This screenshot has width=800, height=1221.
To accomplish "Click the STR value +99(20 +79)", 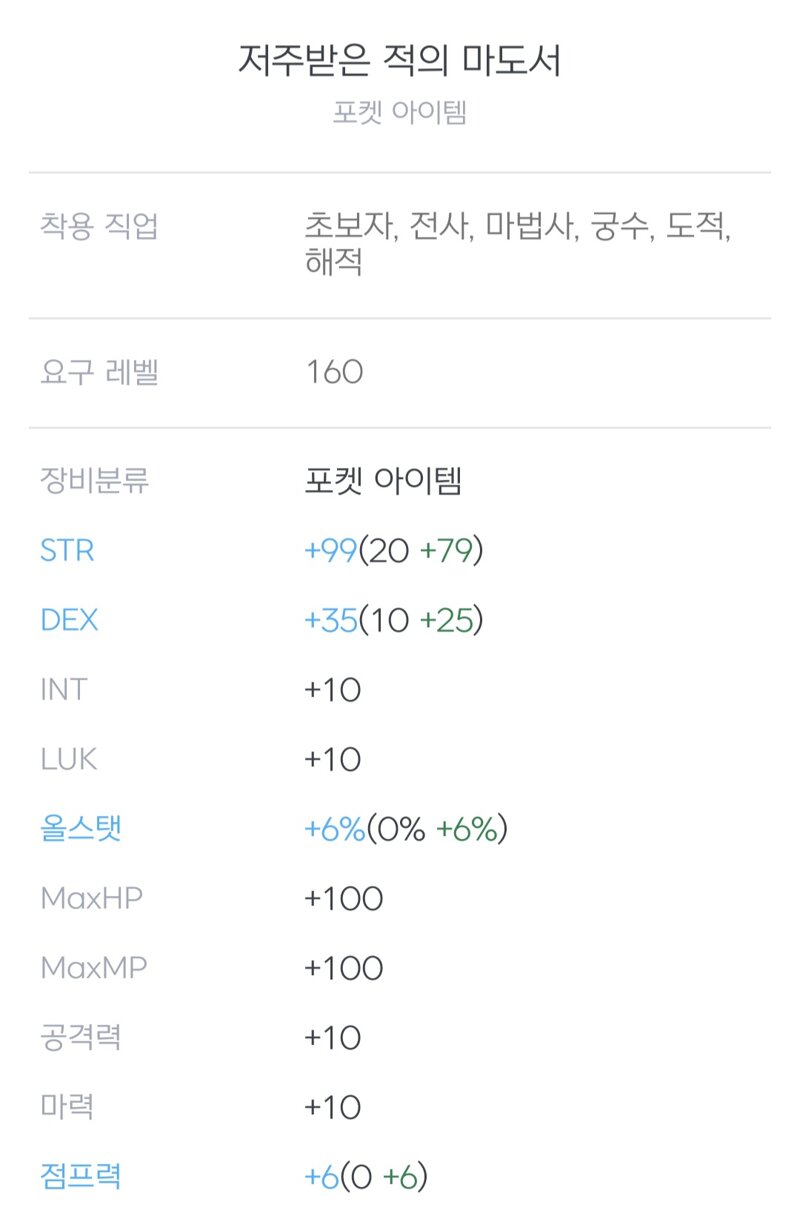I will [x=394, y=551].
